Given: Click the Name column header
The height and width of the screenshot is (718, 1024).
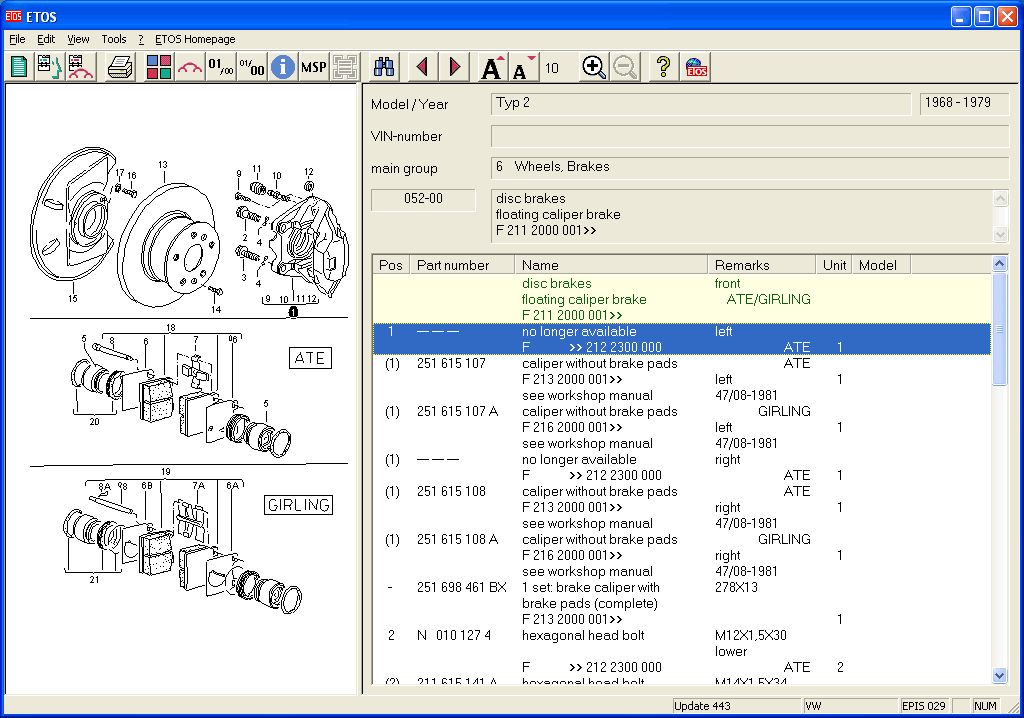Looking at the screenshot, I should [611, 265].
